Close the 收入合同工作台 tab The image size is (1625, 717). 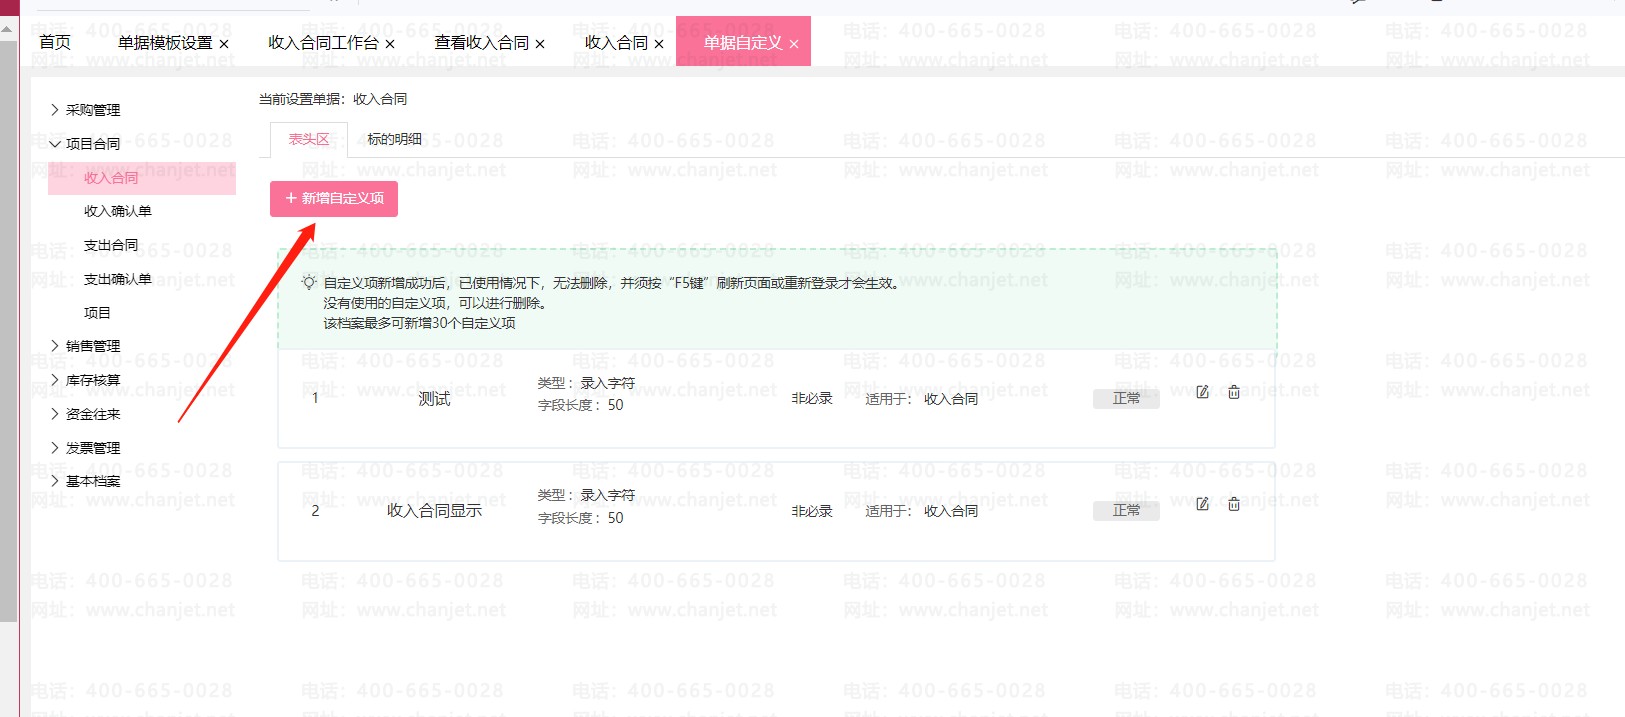[x=390, y=44]
